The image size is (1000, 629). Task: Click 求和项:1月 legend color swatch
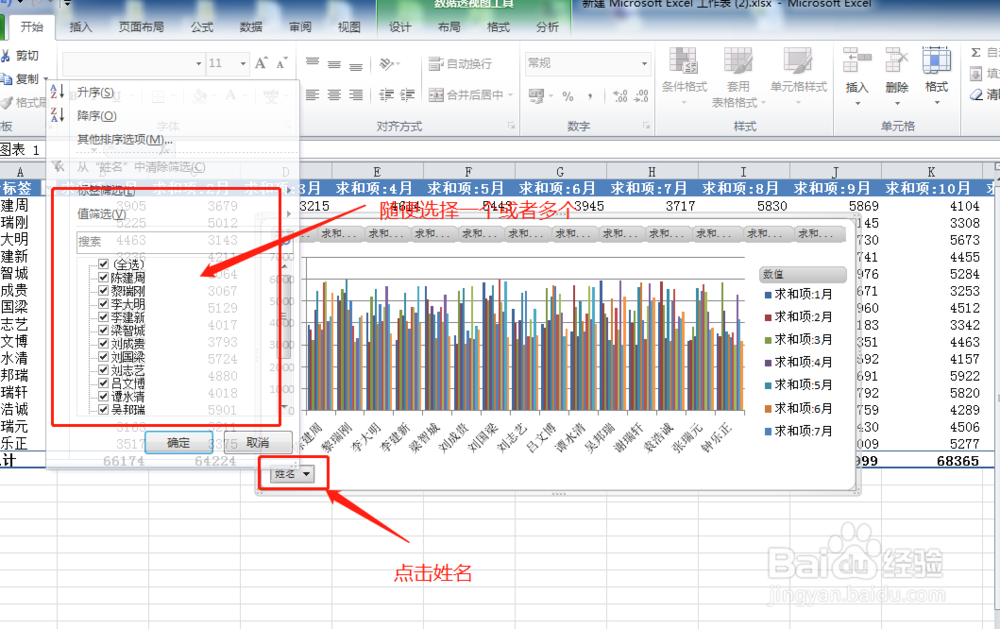768,295
